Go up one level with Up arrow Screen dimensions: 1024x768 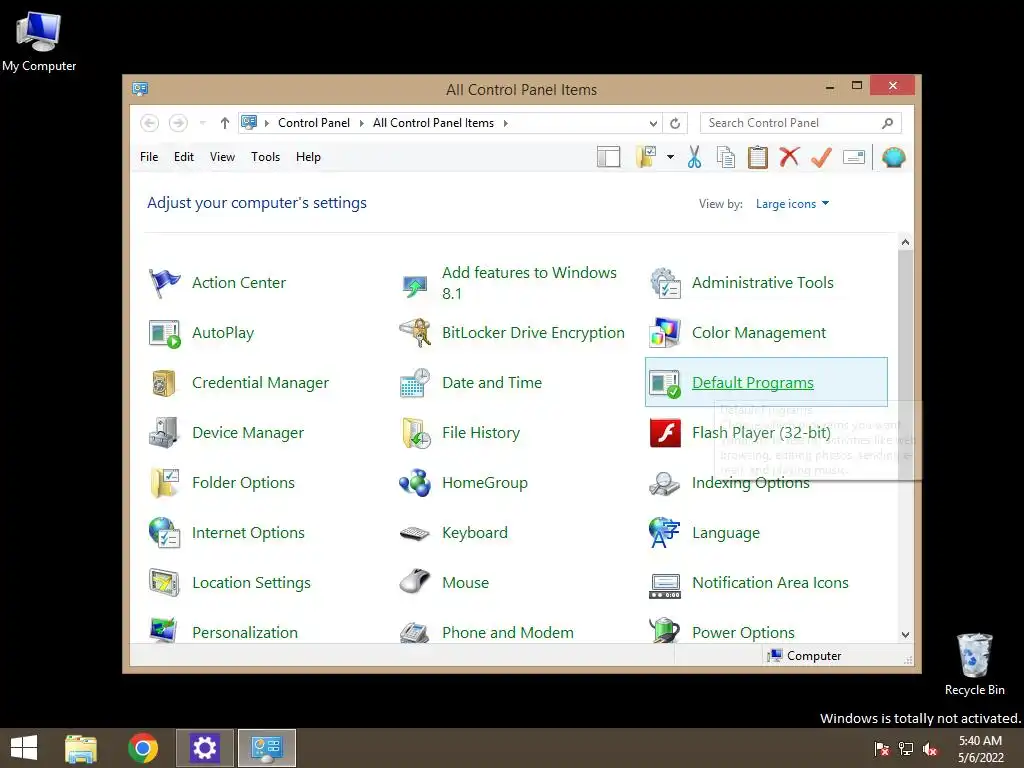click(225, 123)
